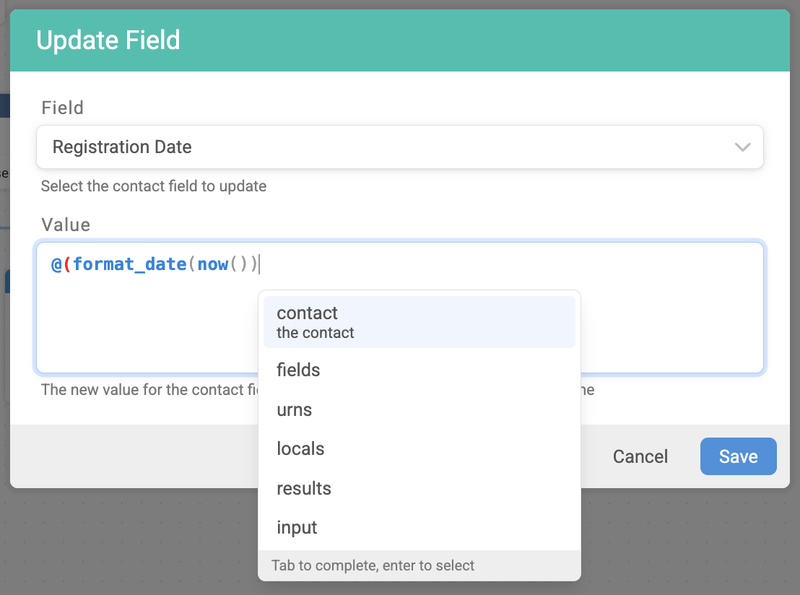Choose the 'results' autocomplete entry
800x595 pixels.
(303, 489)
